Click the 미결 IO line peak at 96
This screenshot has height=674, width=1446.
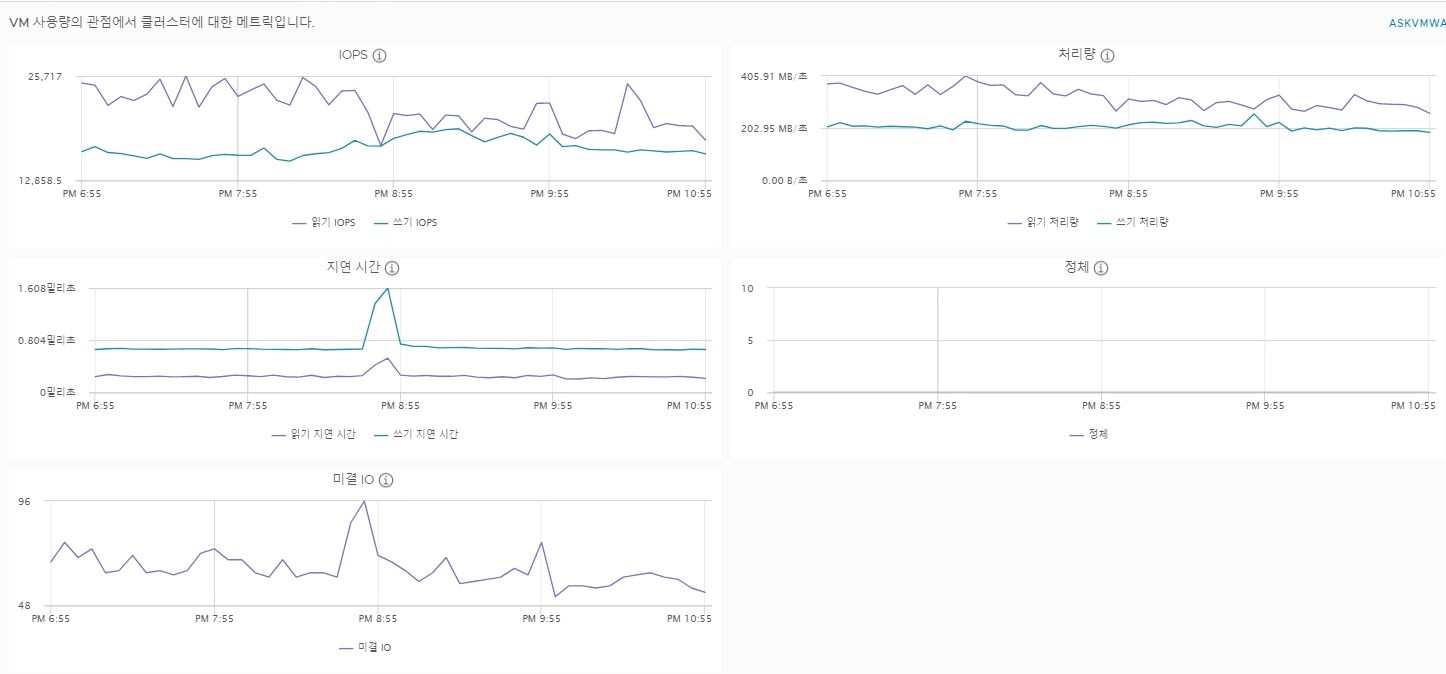click(x=364, y=501)
